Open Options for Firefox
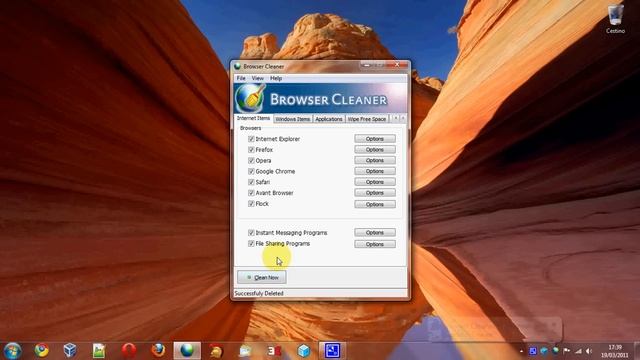The height and width of the screenshot is (360, 640). pos(375,150)
